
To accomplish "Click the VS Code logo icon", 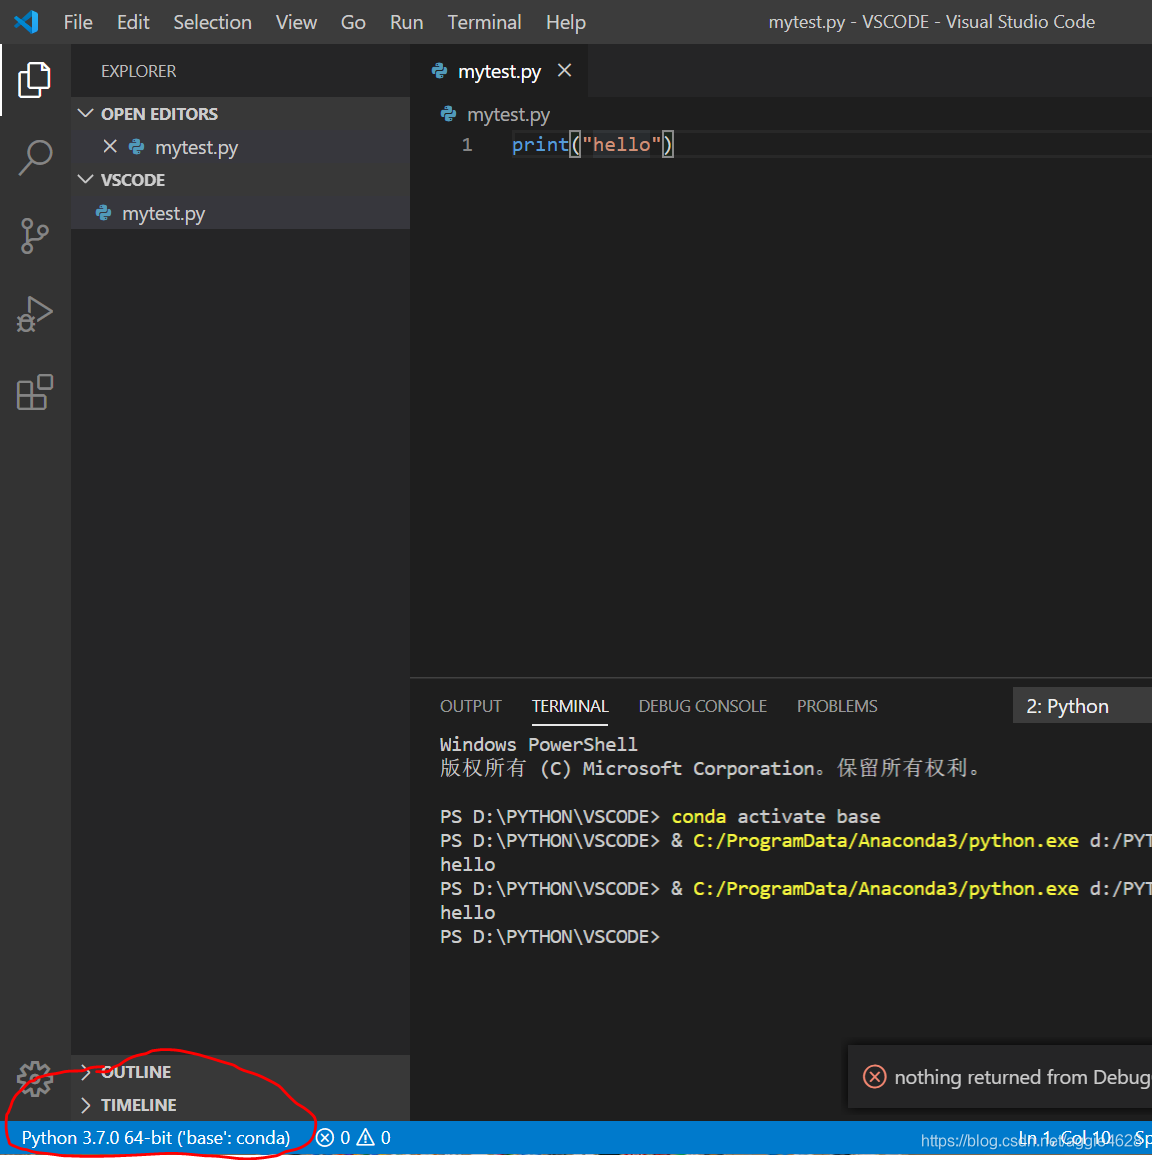I will point(26,21).
